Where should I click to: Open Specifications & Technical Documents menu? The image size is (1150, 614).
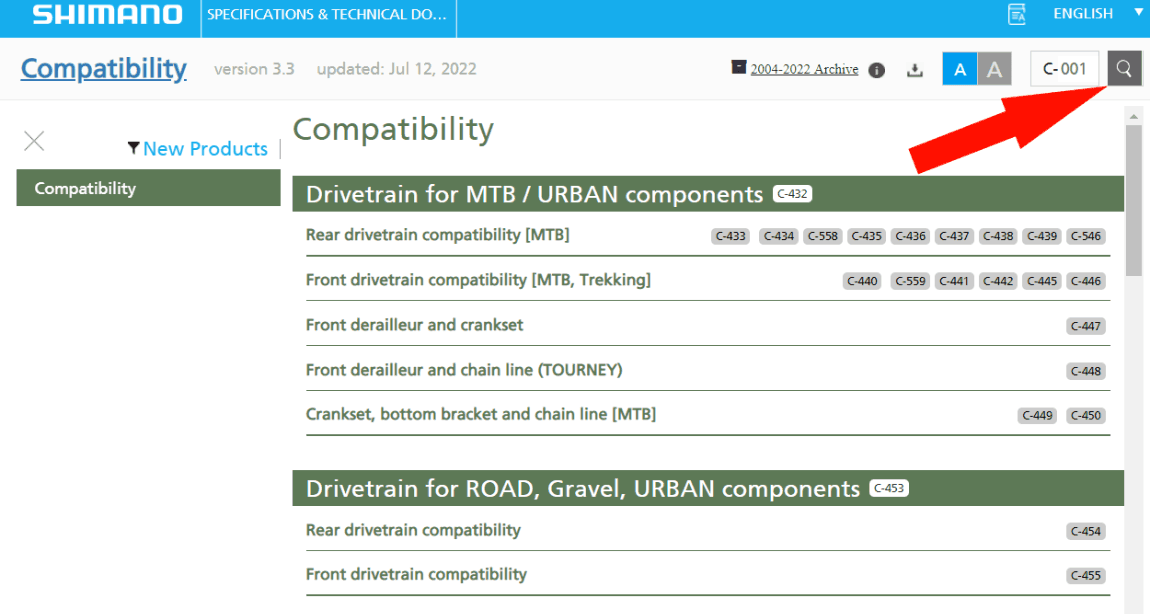coord(328,15)
